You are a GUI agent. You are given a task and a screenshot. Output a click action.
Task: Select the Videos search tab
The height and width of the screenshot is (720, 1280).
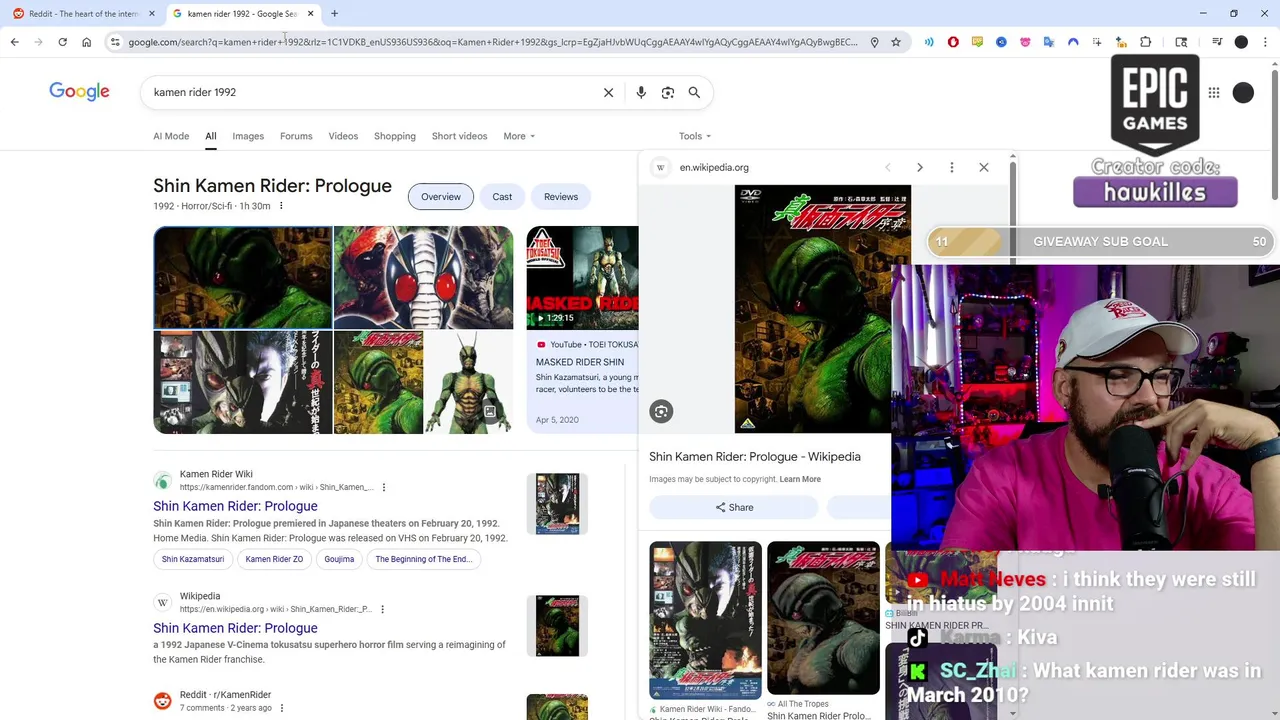click(343, 136)
